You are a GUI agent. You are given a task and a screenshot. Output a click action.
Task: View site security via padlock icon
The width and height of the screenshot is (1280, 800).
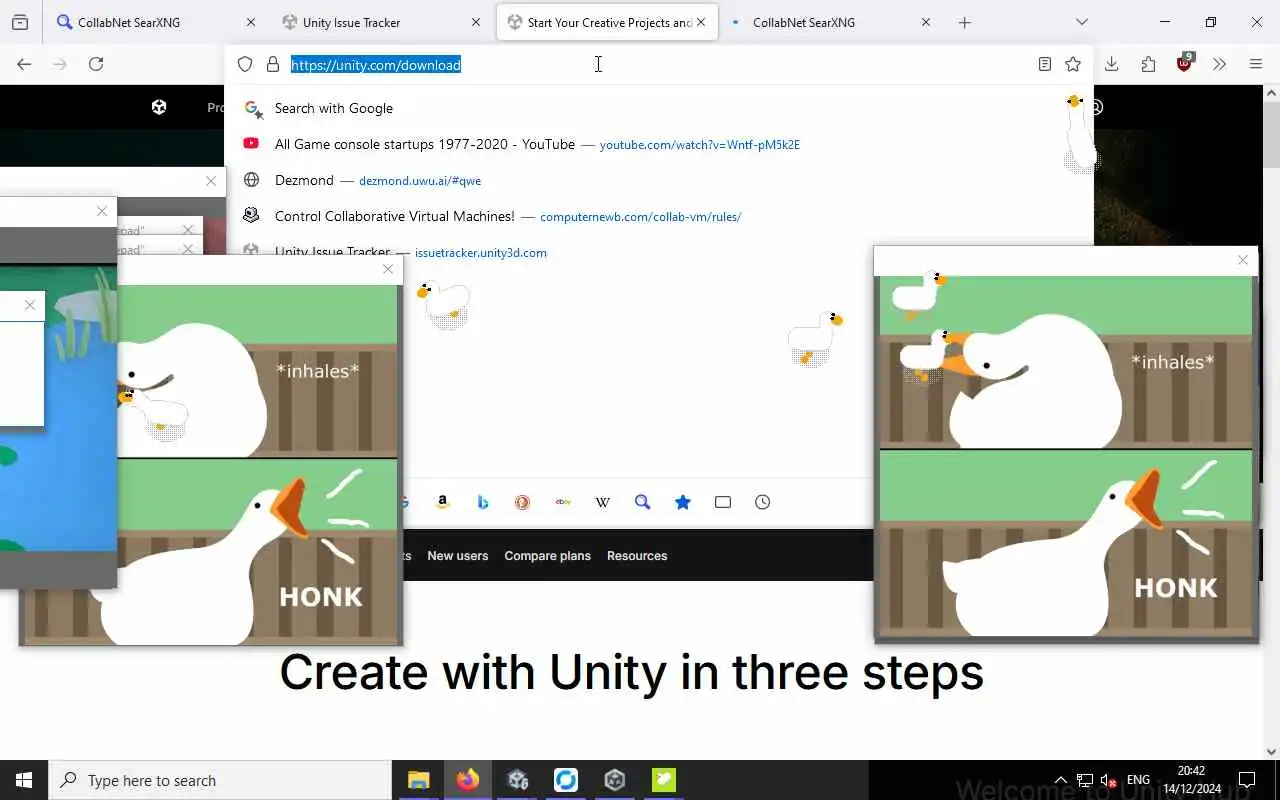coord(272,64)
